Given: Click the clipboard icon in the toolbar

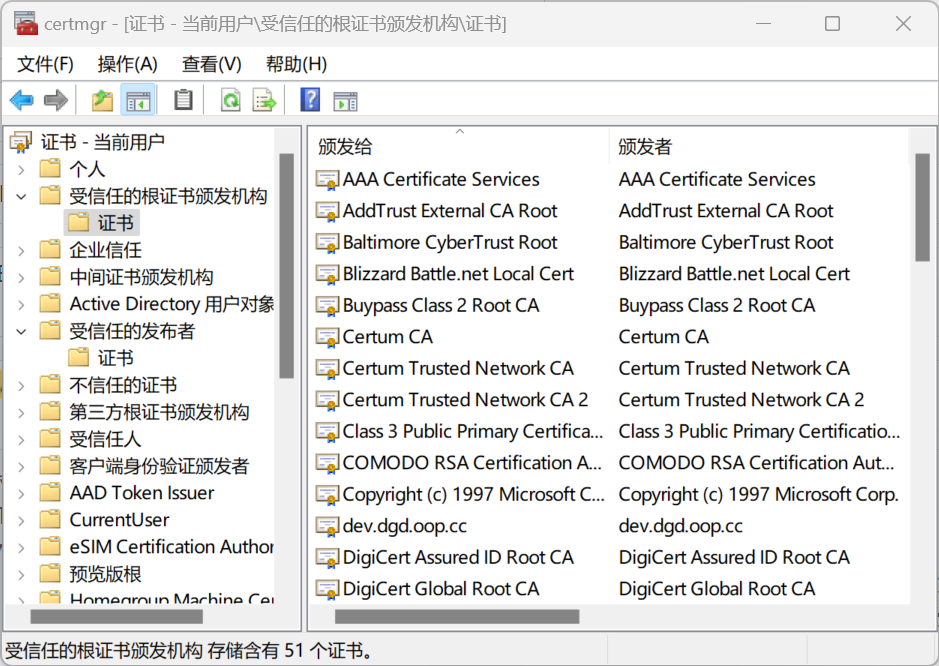Looking at the screenshot, I should pyautogui.click(x=183, y=100).
